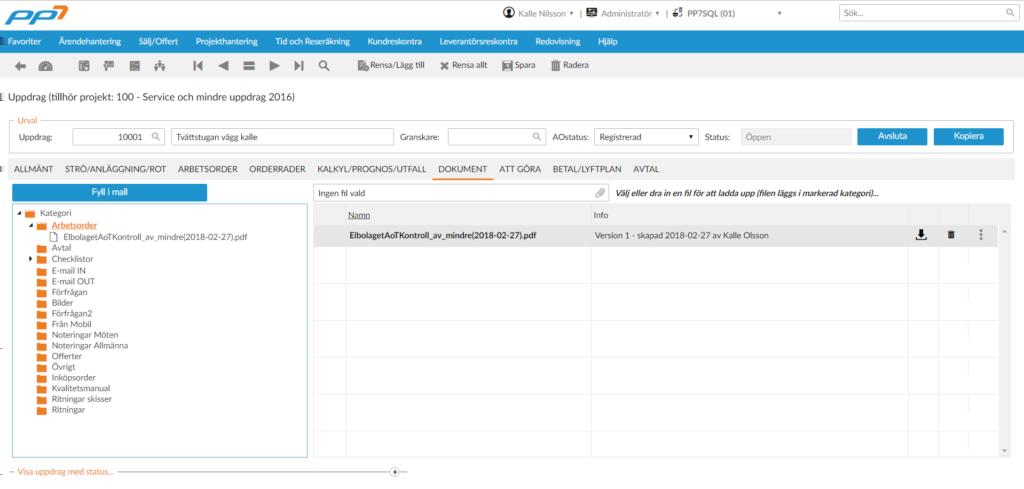
Task: Delete the ElbolagetAoTKontroll PDF with the trash icon
Action: 951,235
